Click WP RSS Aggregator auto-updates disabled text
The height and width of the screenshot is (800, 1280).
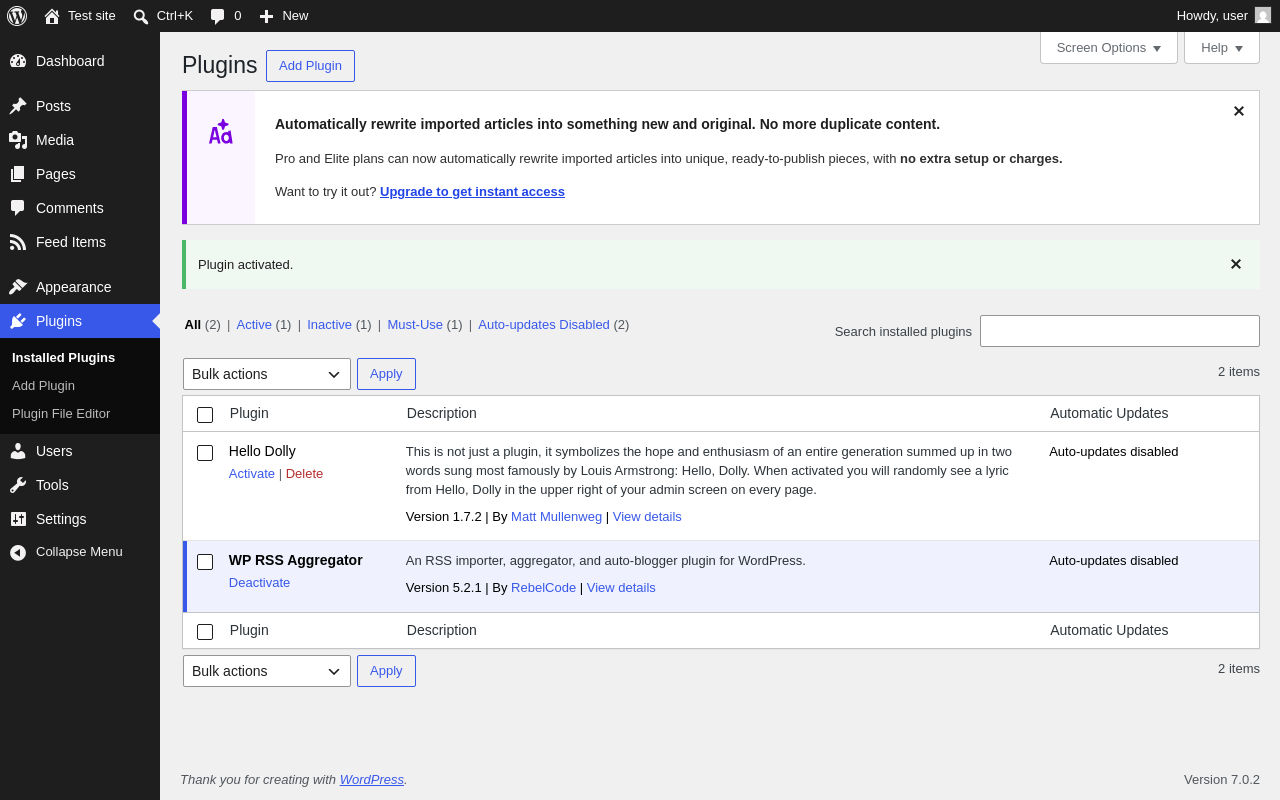coord(1113,560)
